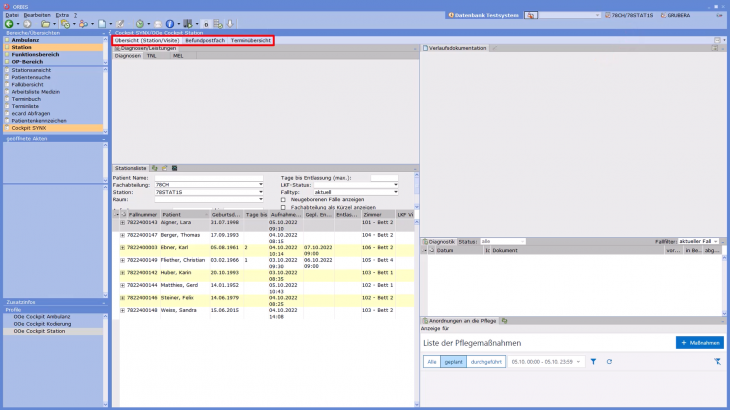Viewport: 730px width, 410px height.
Task: Clear filters icon at right of Pflegemaßnahmen
Action: click(717, 361)
